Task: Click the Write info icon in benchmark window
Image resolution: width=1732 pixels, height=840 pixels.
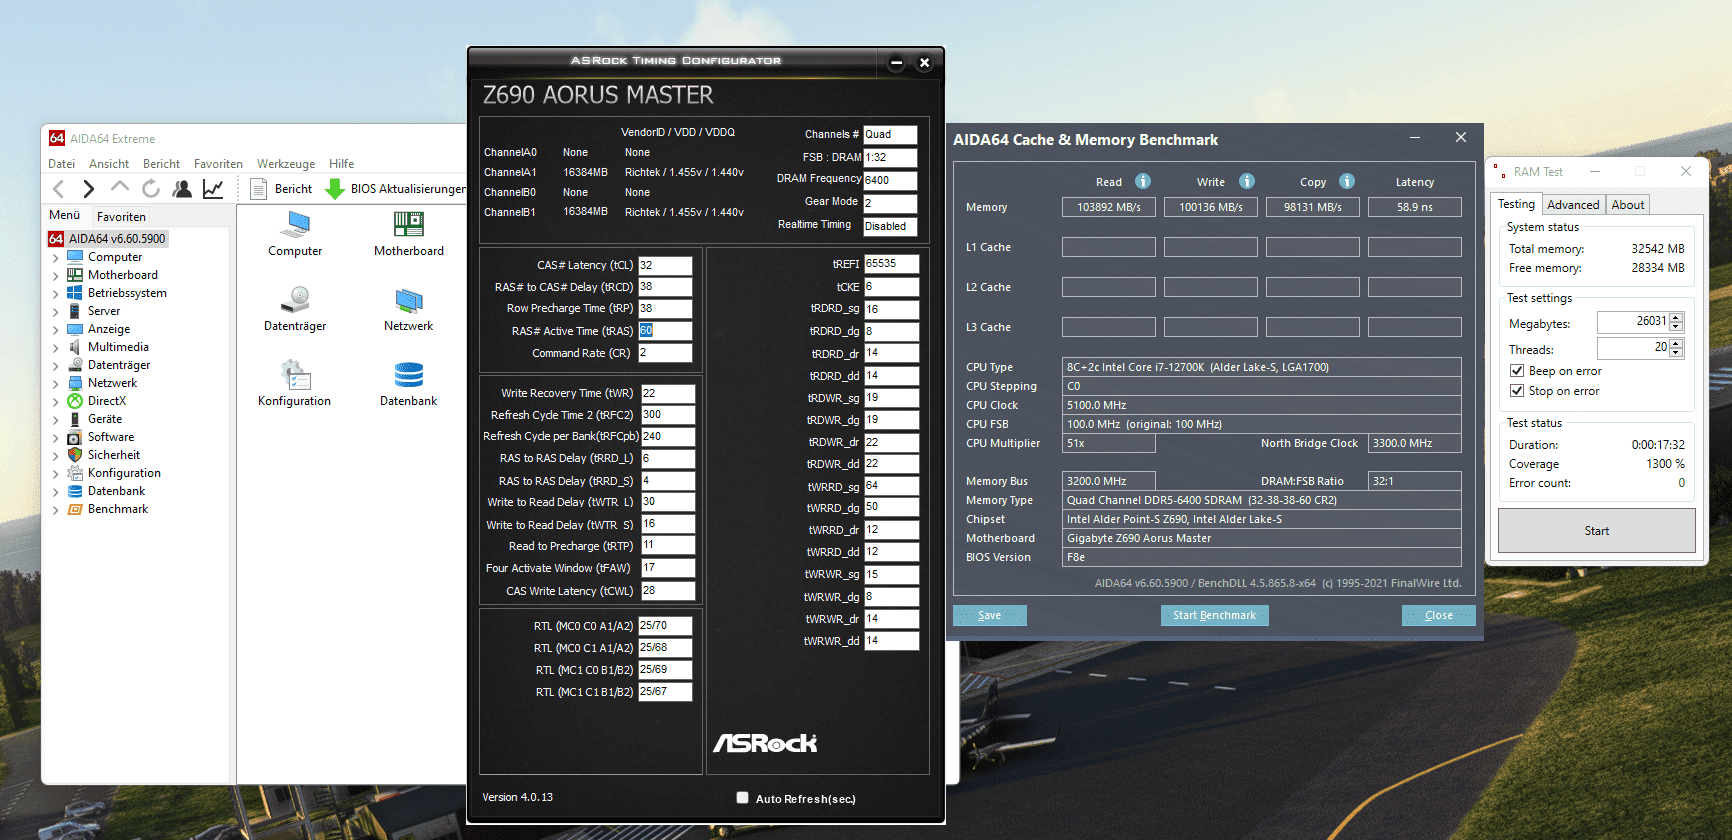Action: [x=1247, y=181]
